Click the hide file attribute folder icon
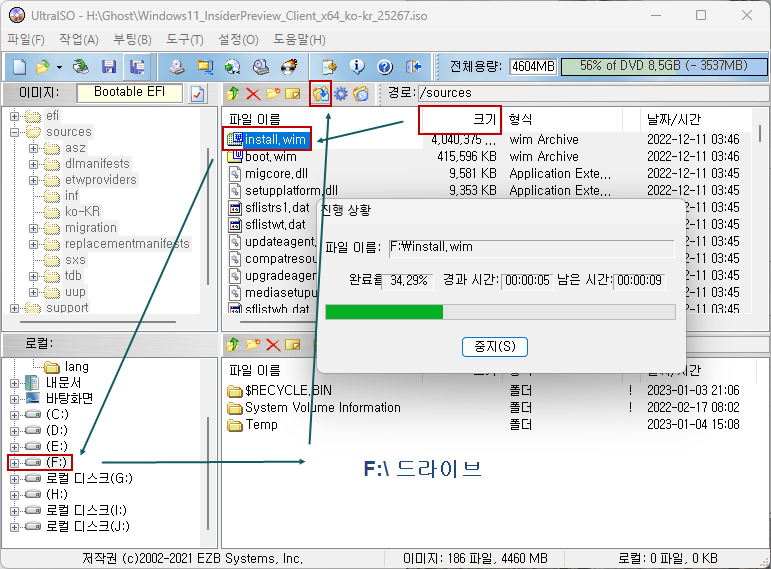771x569 pixels. 361,93
